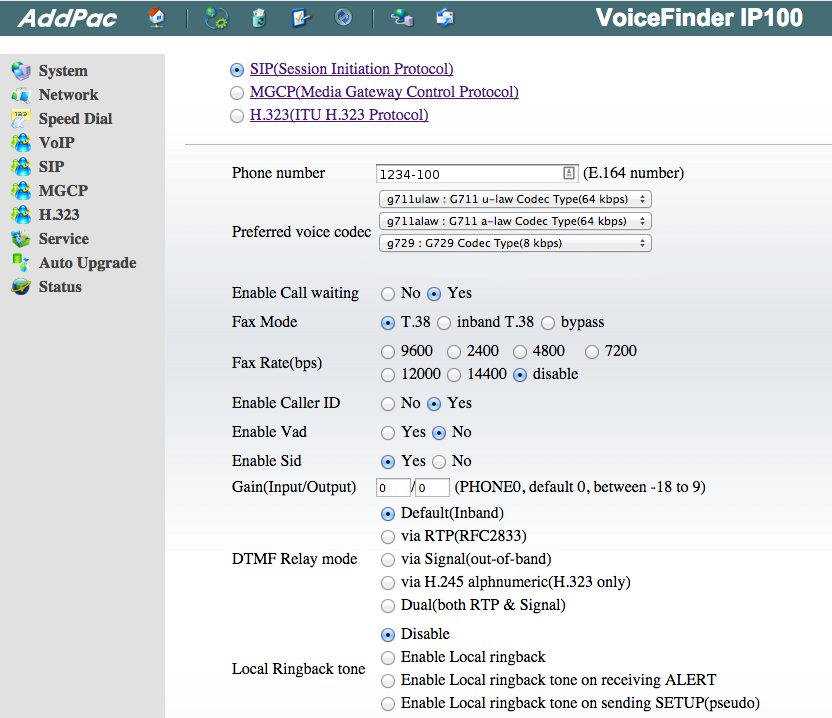Open the Network section in sidebar
This screenshot has width=832, height=718.
(68, 95)
